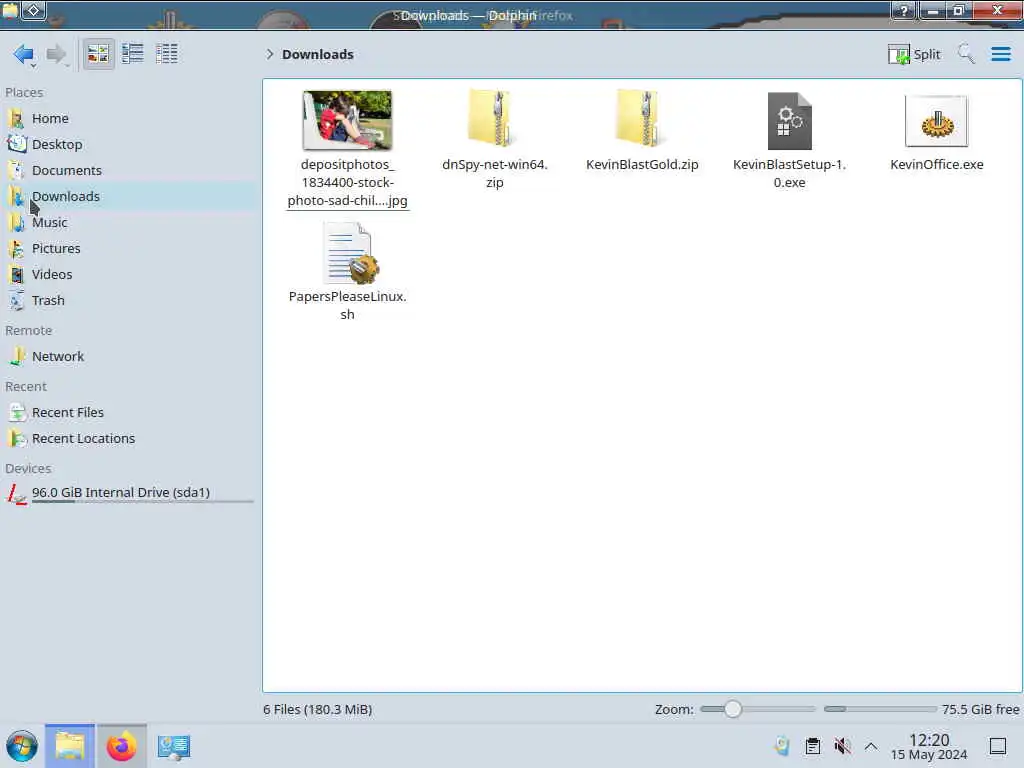The image size is (1024, 768).
Task: Click the Devices section header
Action: point(28,469)
